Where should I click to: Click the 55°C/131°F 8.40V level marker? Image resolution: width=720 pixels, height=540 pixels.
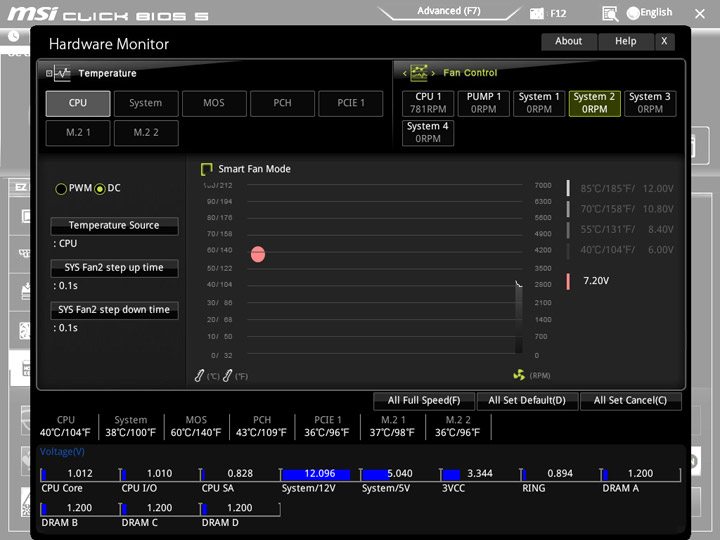click(568, 230)
